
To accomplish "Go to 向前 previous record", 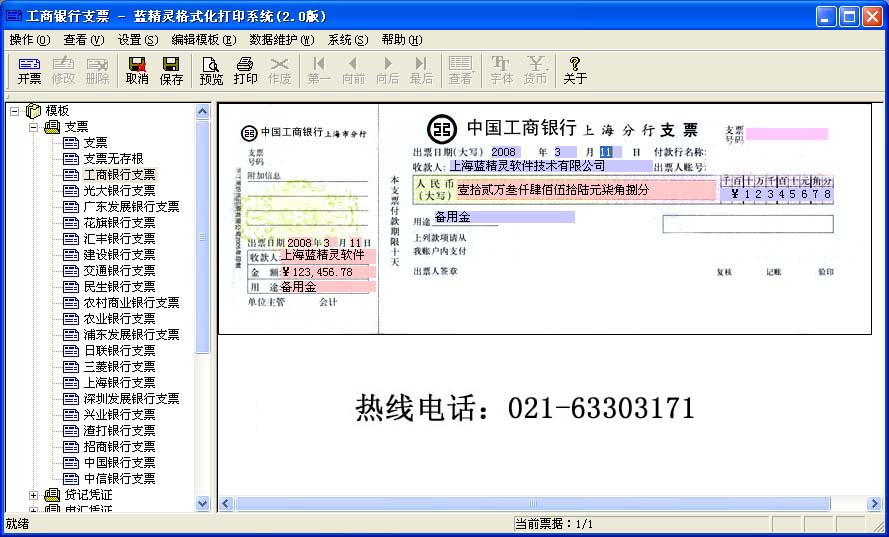I will click(x=353, y=70).
